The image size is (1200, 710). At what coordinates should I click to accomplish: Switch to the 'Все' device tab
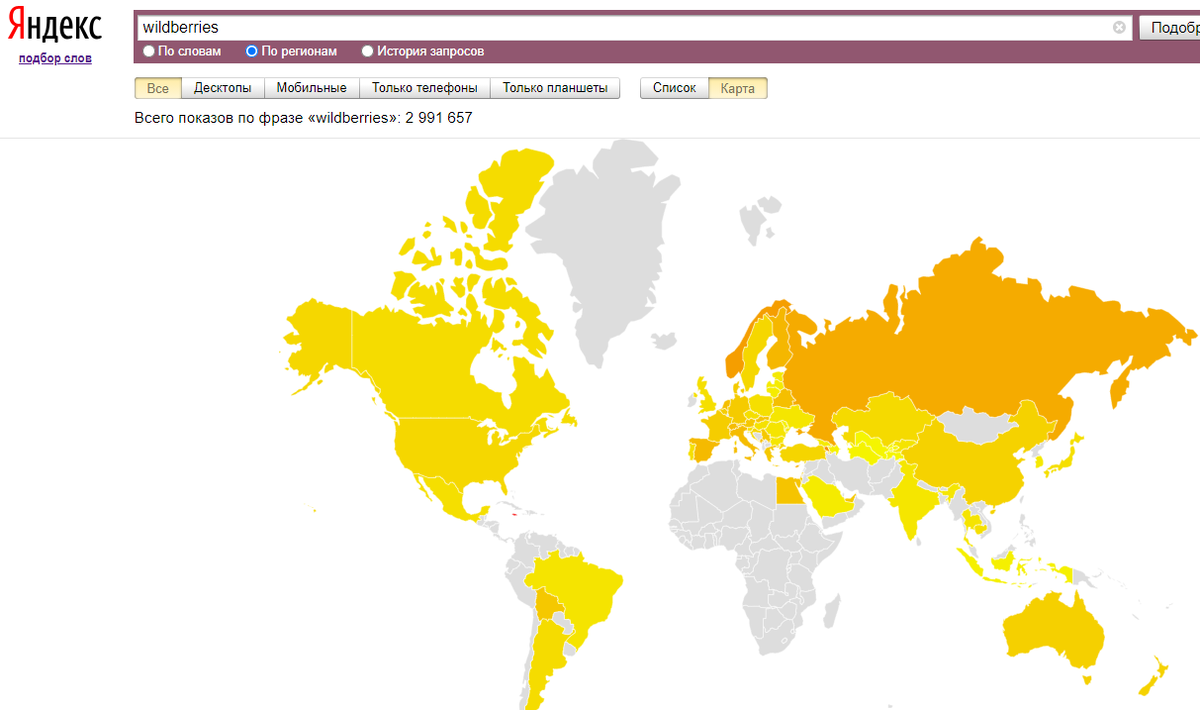(158, 88)
